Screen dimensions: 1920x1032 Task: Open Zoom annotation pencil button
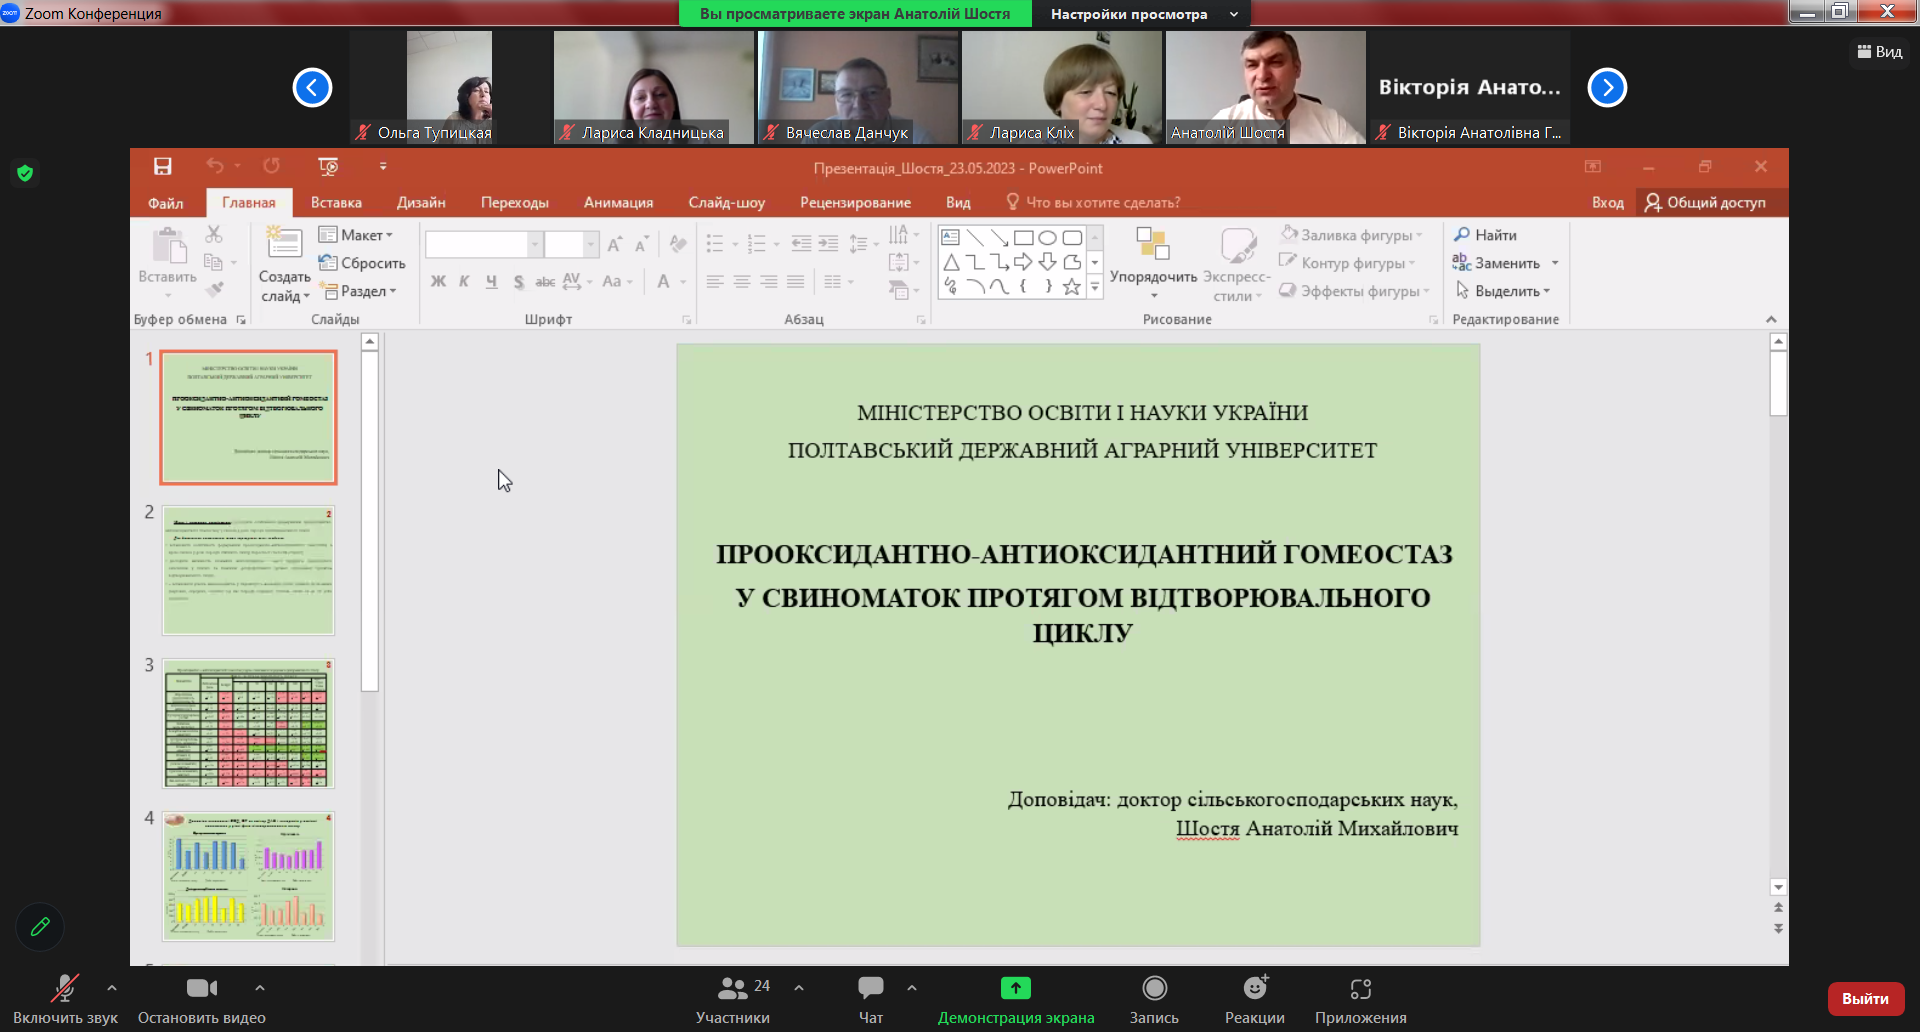(40, 927)
